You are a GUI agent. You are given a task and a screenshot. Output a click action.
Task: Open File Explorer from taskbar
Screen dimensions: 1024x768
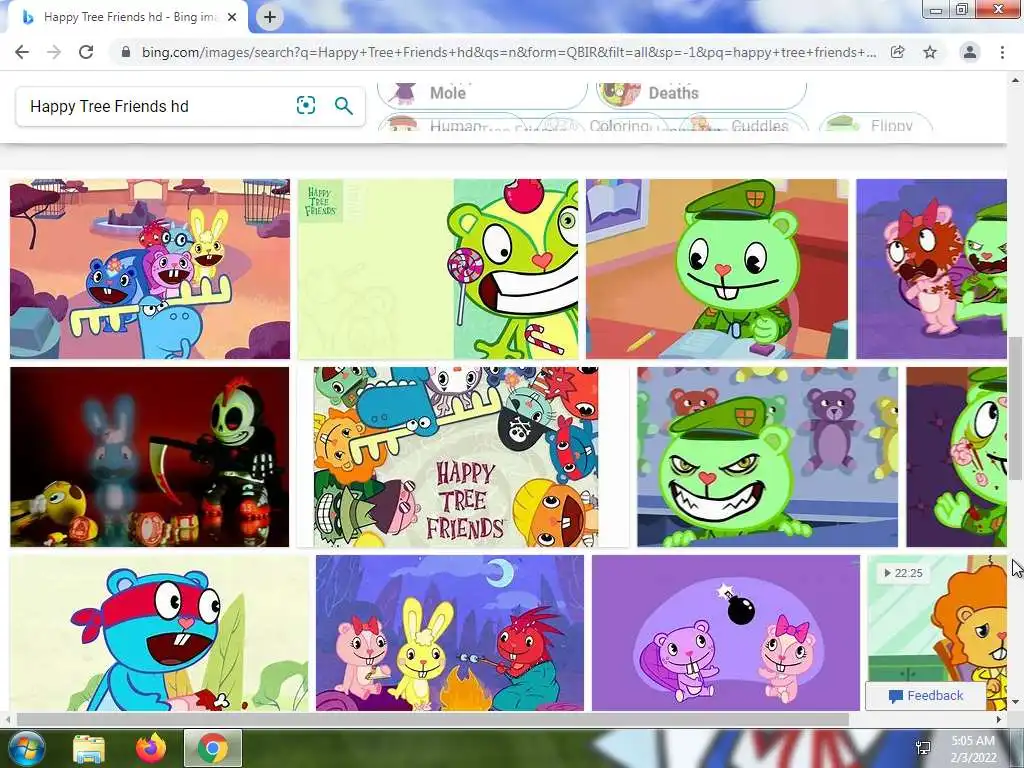(89, 748)
